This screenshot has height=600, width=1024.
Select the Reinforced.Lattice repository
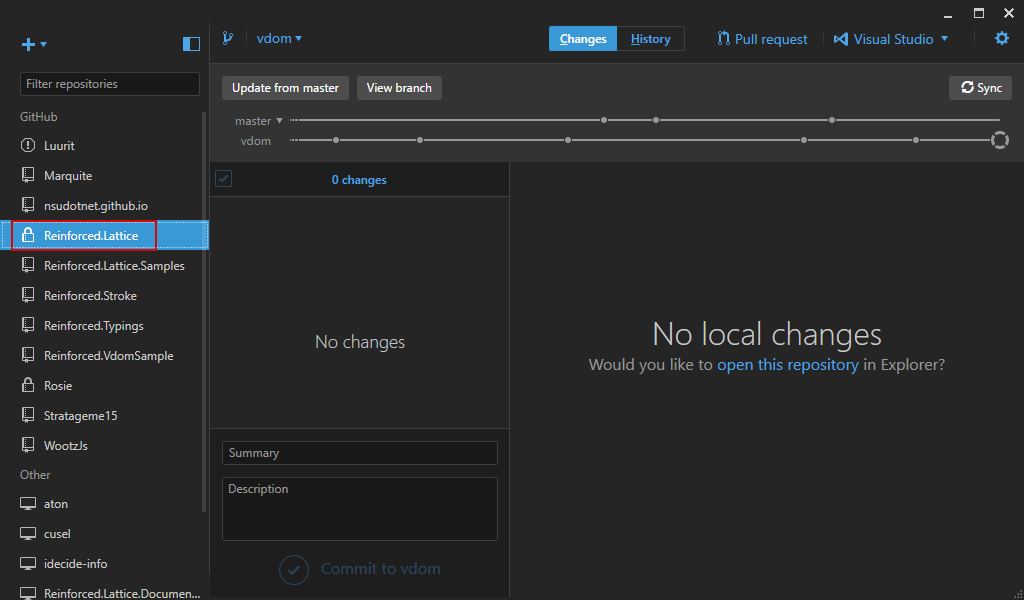click(104, 236)
